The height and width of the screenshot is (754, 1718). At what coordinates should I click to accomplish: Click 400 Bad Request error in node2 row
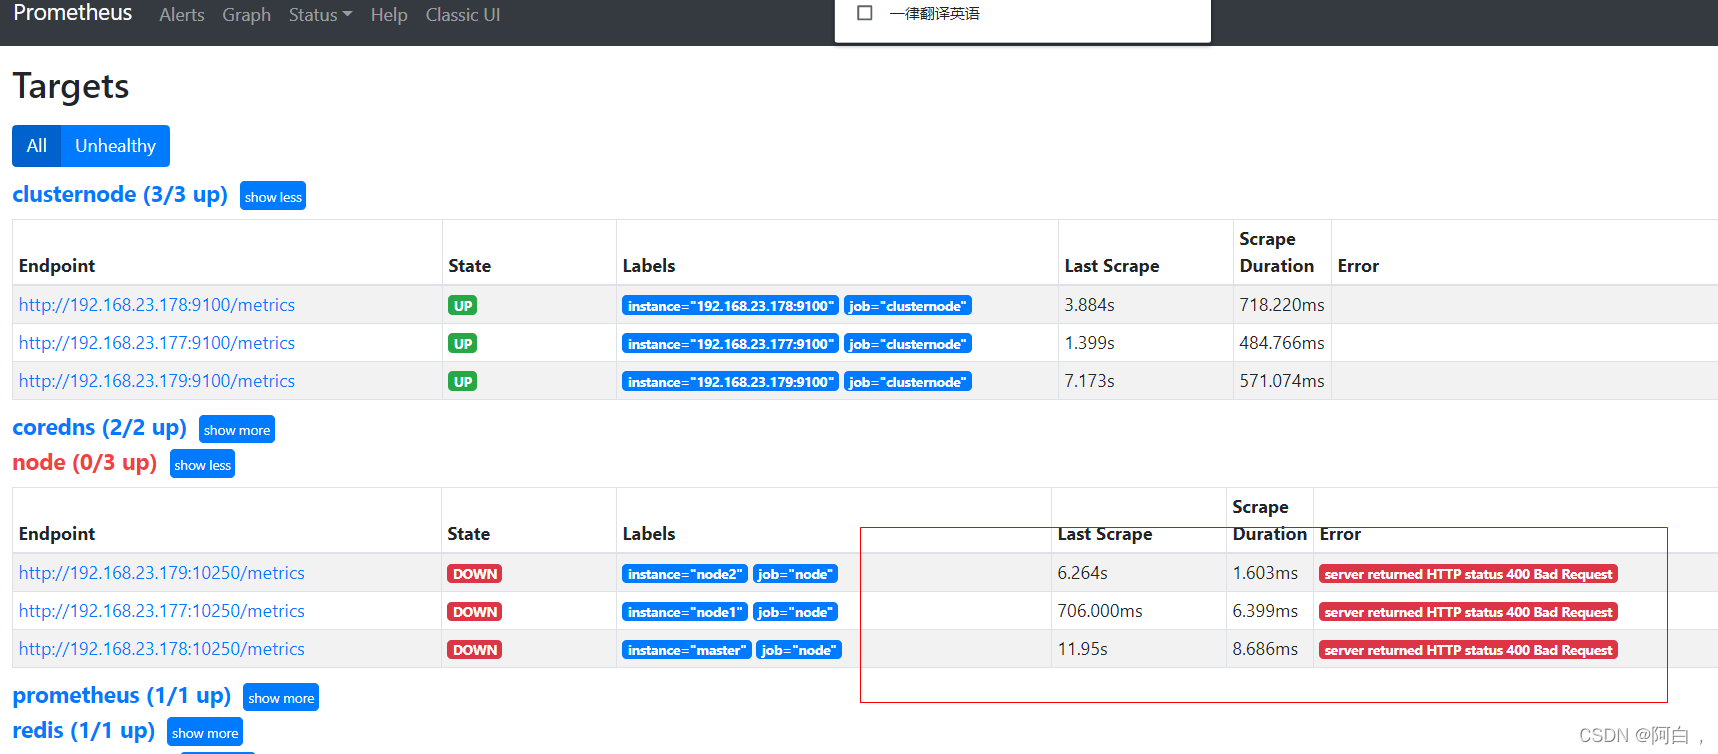tap(1468, 574)
